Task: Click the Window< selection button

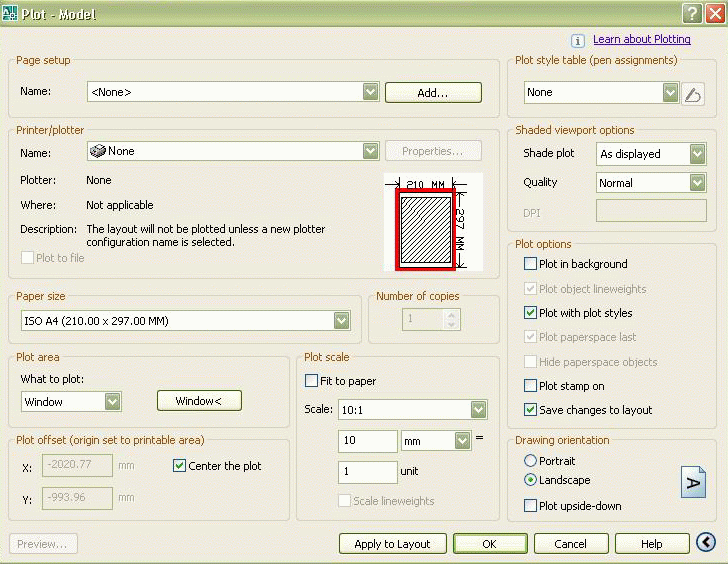Action: coord(199,401)
